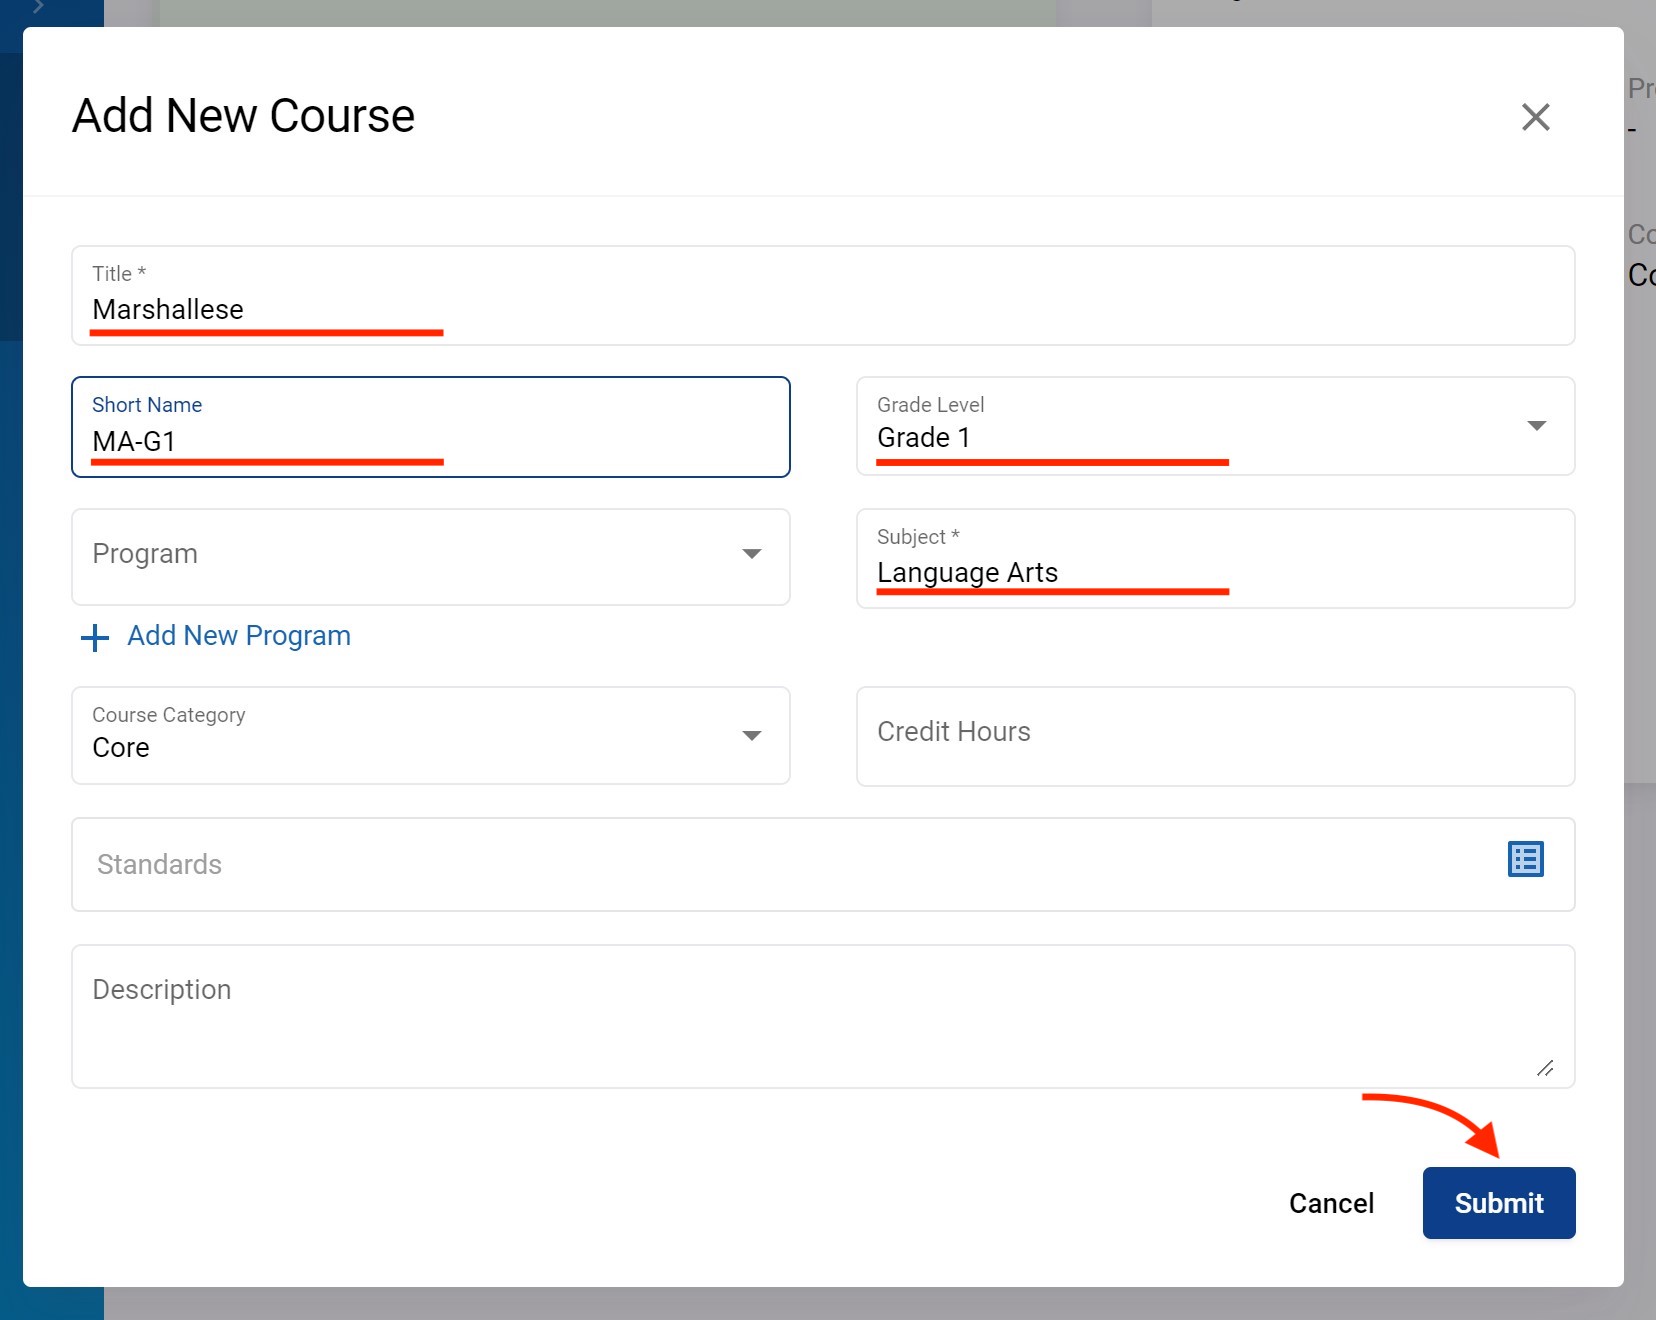The height and width of the screenshot is (1320, 1656).
Task: Click into the Short Name field
Action: coord(430,440)
